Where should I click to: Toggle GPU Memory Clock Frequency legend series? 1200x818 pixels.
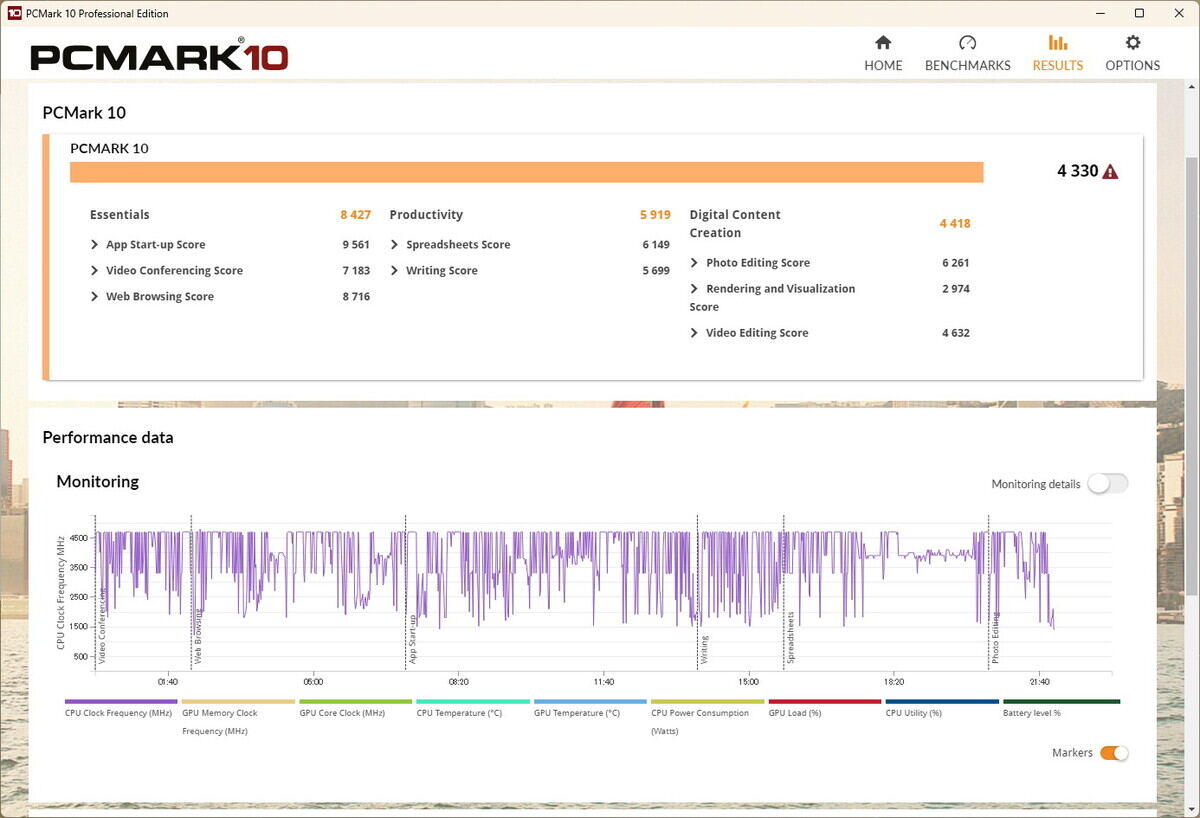click(x=238, y=718)
